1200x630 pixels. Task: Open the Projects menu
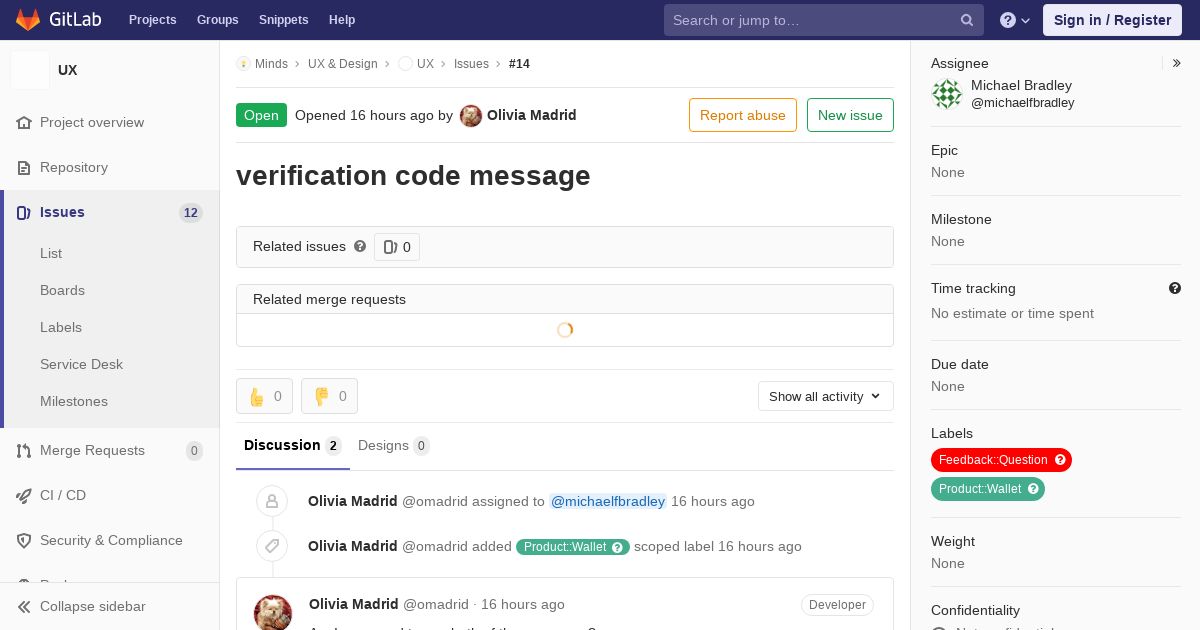click(x=152, y=20)
